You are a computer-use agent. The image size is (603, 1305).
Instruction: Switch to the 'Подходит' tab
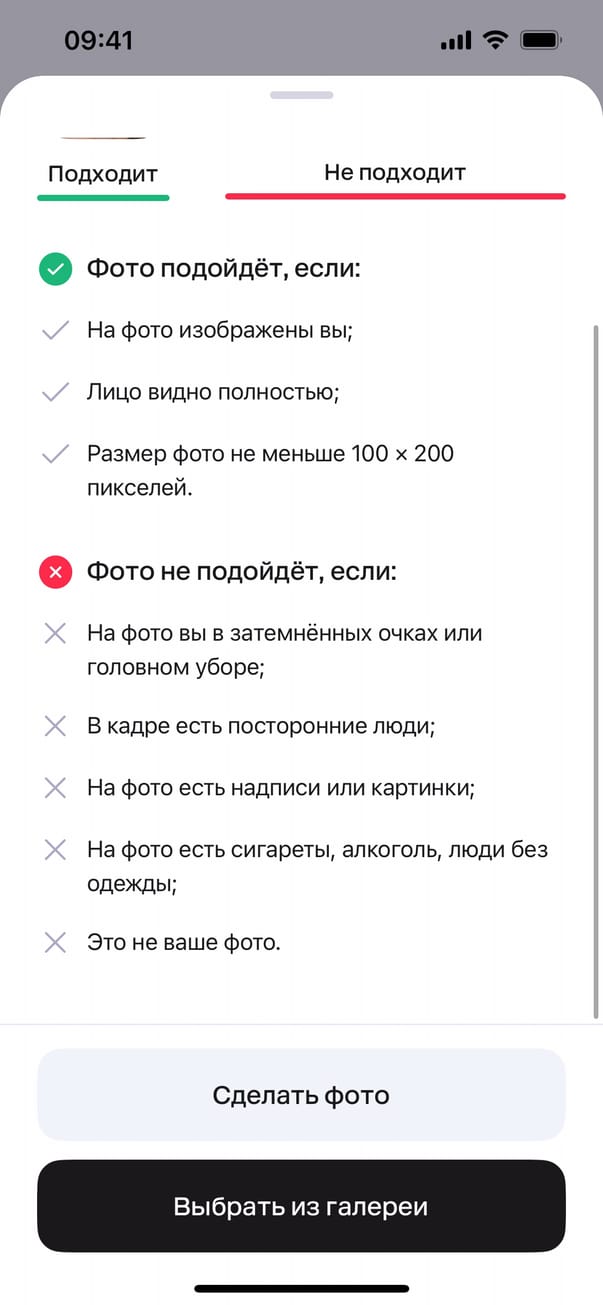coord(103,174)
